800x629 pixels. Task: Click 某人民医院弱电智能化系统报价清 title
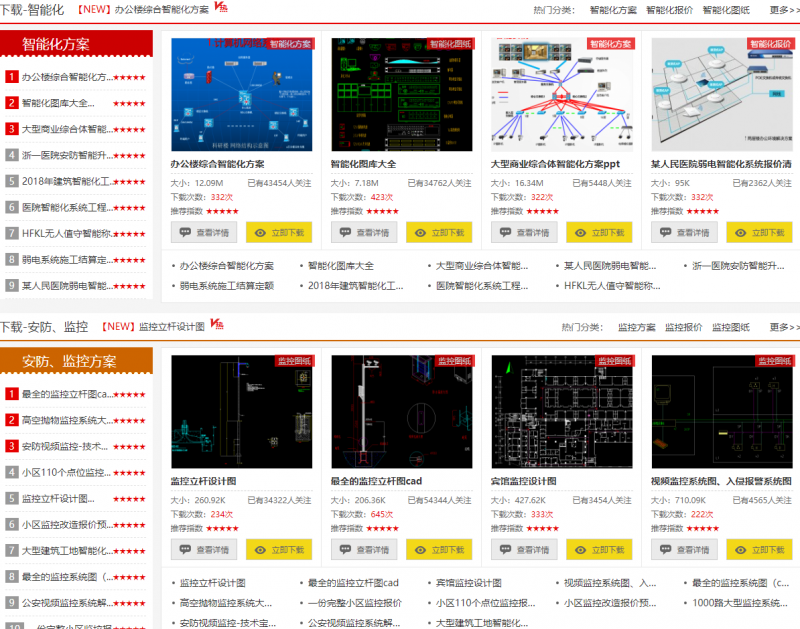point(720,164)
